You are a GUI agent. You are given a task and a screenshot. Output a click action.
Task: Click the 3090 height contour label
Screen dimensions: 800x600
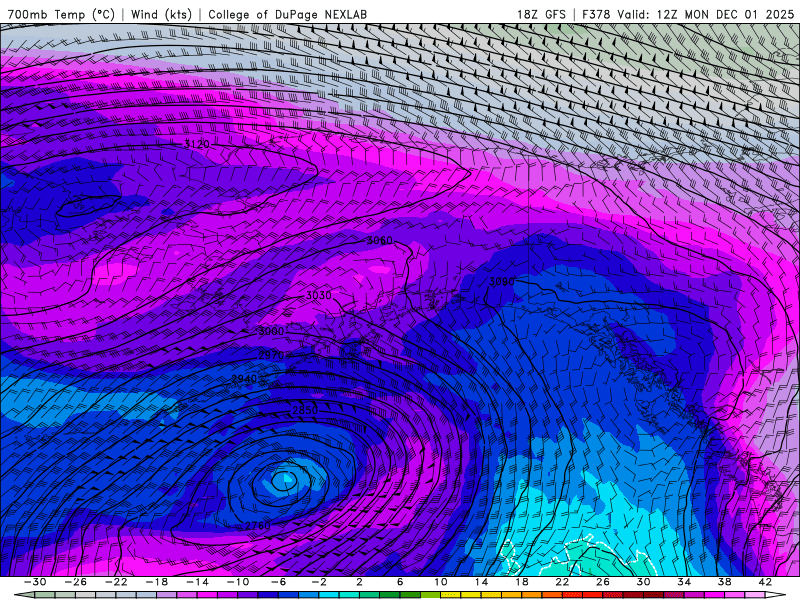[502, 282]
